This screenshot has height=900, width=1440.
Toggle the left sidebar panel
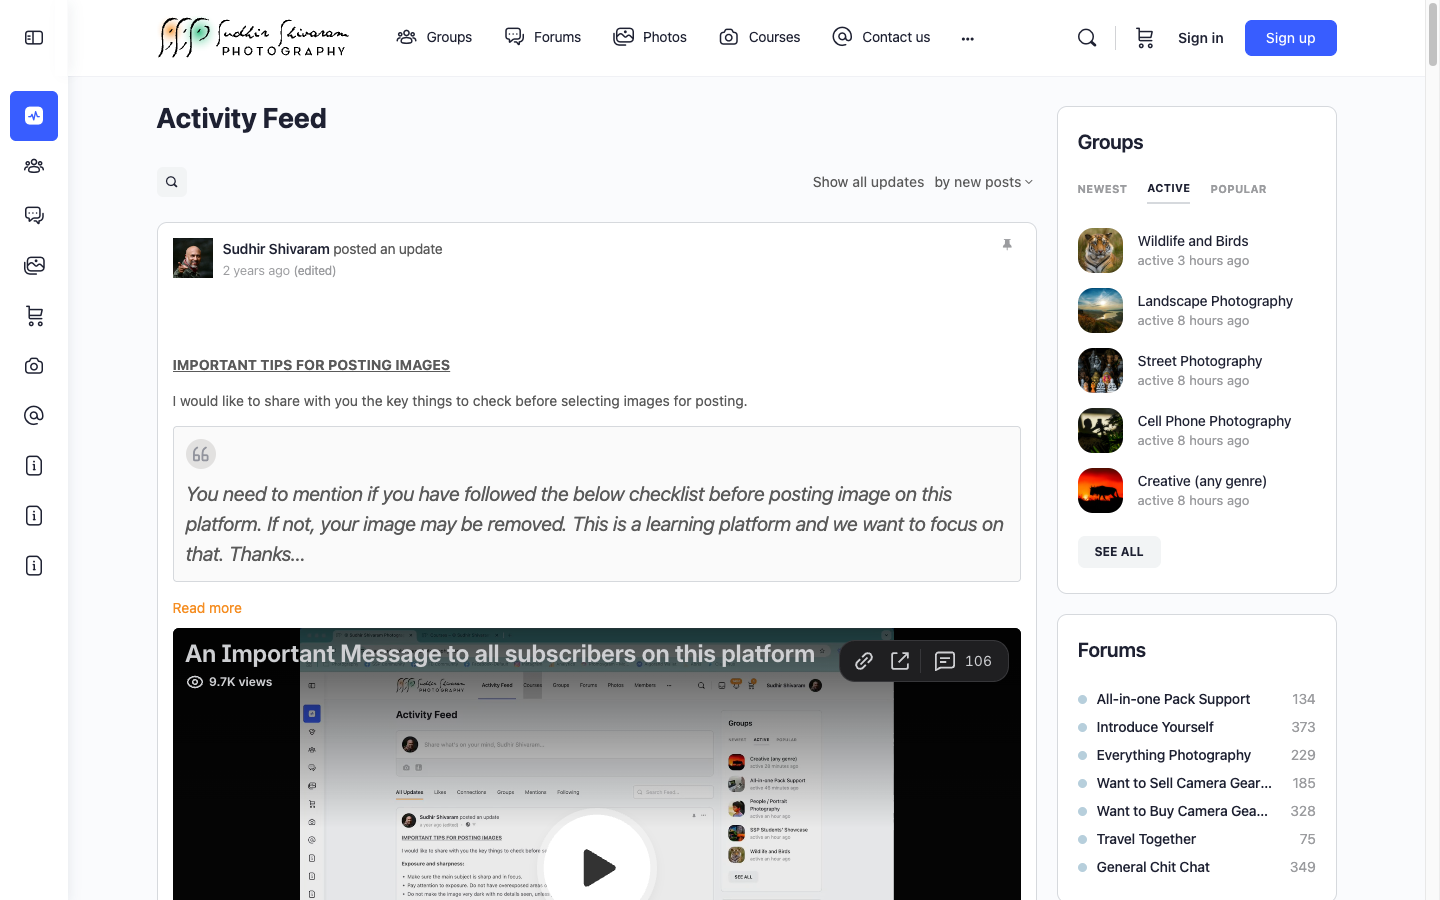pyautogui.click(x=34, y=38)
